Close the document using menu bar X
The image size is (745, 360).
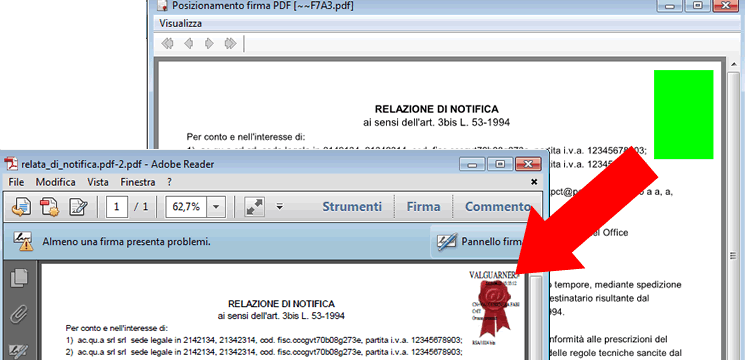pos(534,182)
